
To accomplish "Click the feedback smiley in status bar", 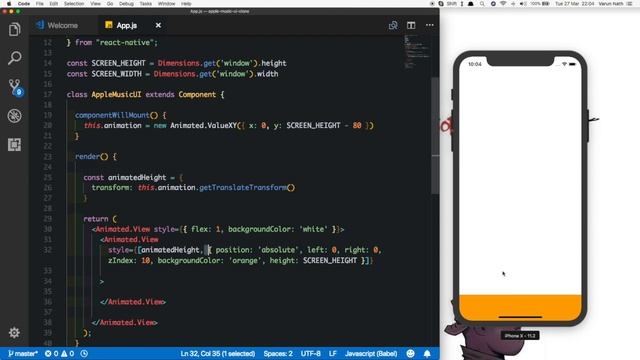I will point(411,353).
